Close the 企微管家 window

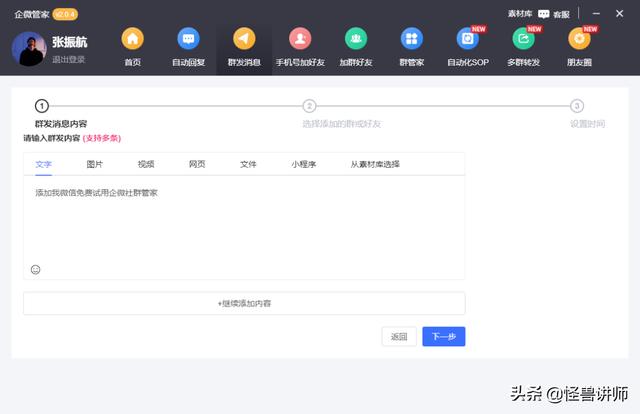pos(620,13)
